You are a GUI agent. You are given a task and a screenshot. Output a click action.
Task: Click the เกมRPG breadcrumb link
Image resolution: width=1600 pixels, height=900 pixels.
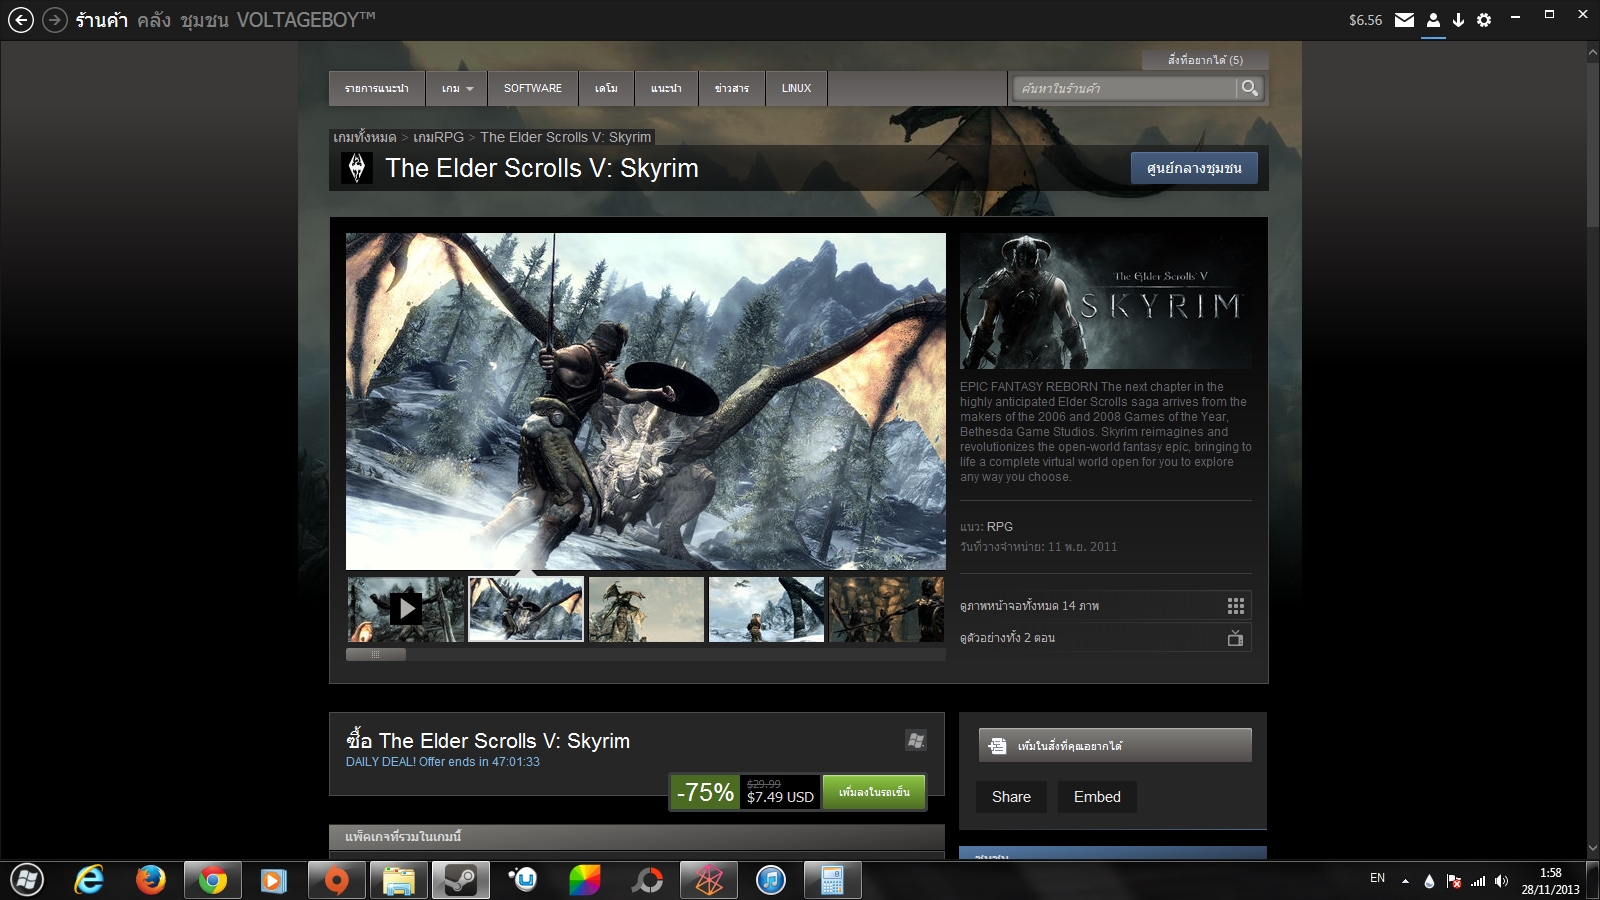click(x=438, y=137)
